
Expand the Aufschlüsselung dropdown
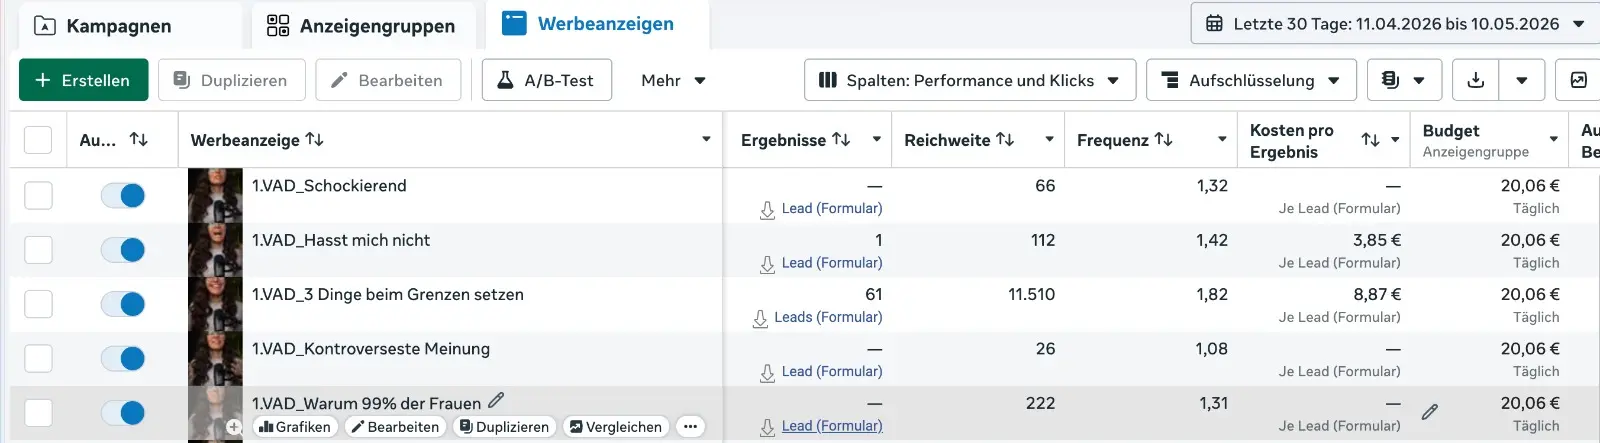1251,80
